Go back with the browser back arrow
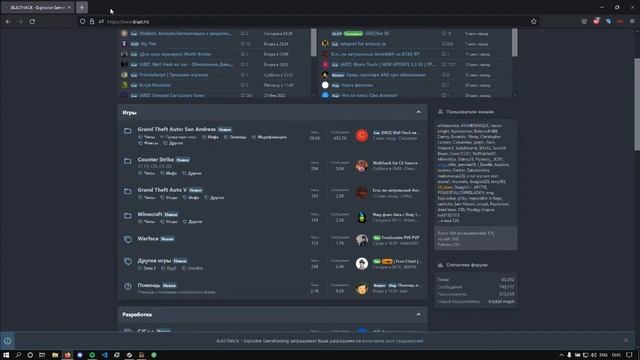The height and width of the screenshot is (360, 640). [8, 22]
